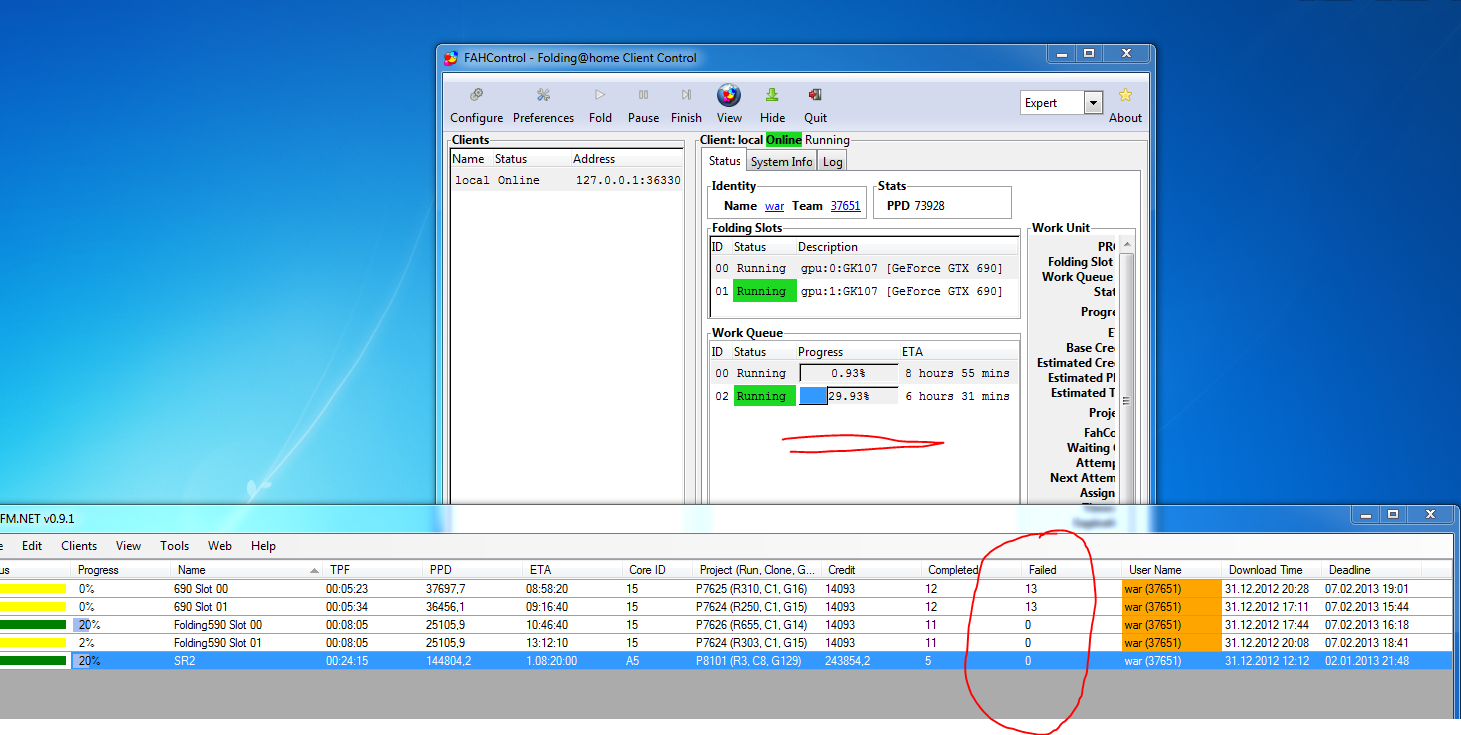Open Clients menu in HFM.NET
This screenshot has height=735, width=1461.
79,546
